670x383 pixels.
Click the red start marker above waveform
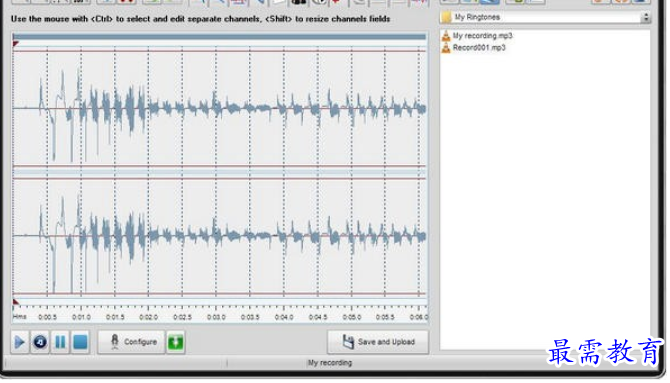[16, 44]
